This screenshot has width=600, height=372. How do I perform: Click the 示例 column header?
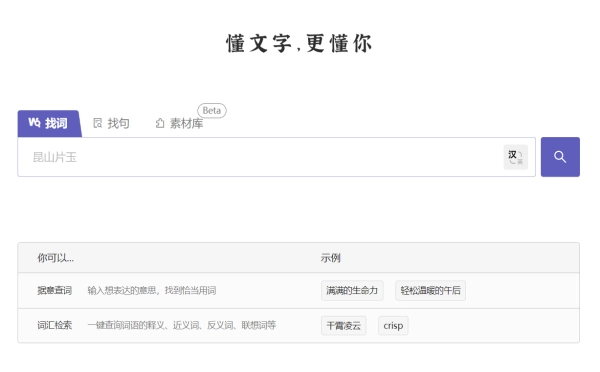pos(331,258)
